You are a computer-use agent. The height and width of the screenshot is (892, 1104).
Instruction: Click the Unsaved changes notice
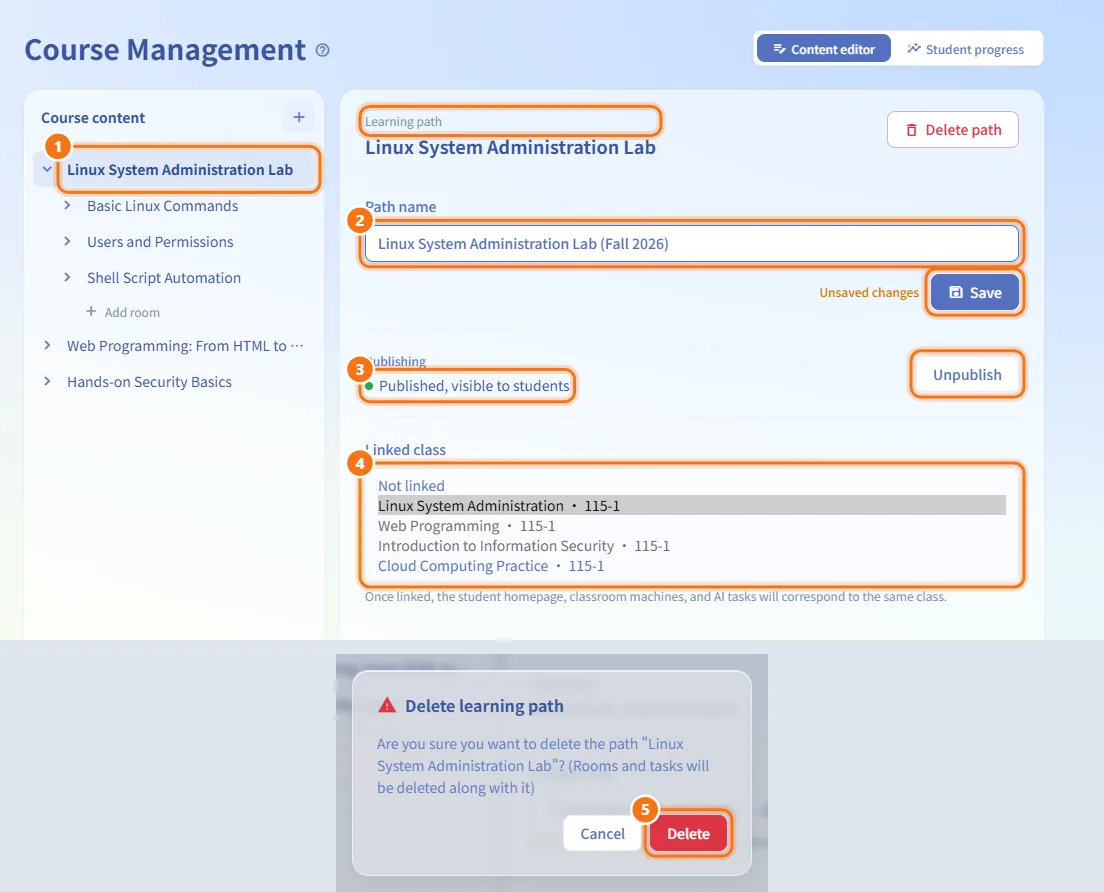[869, 292]
